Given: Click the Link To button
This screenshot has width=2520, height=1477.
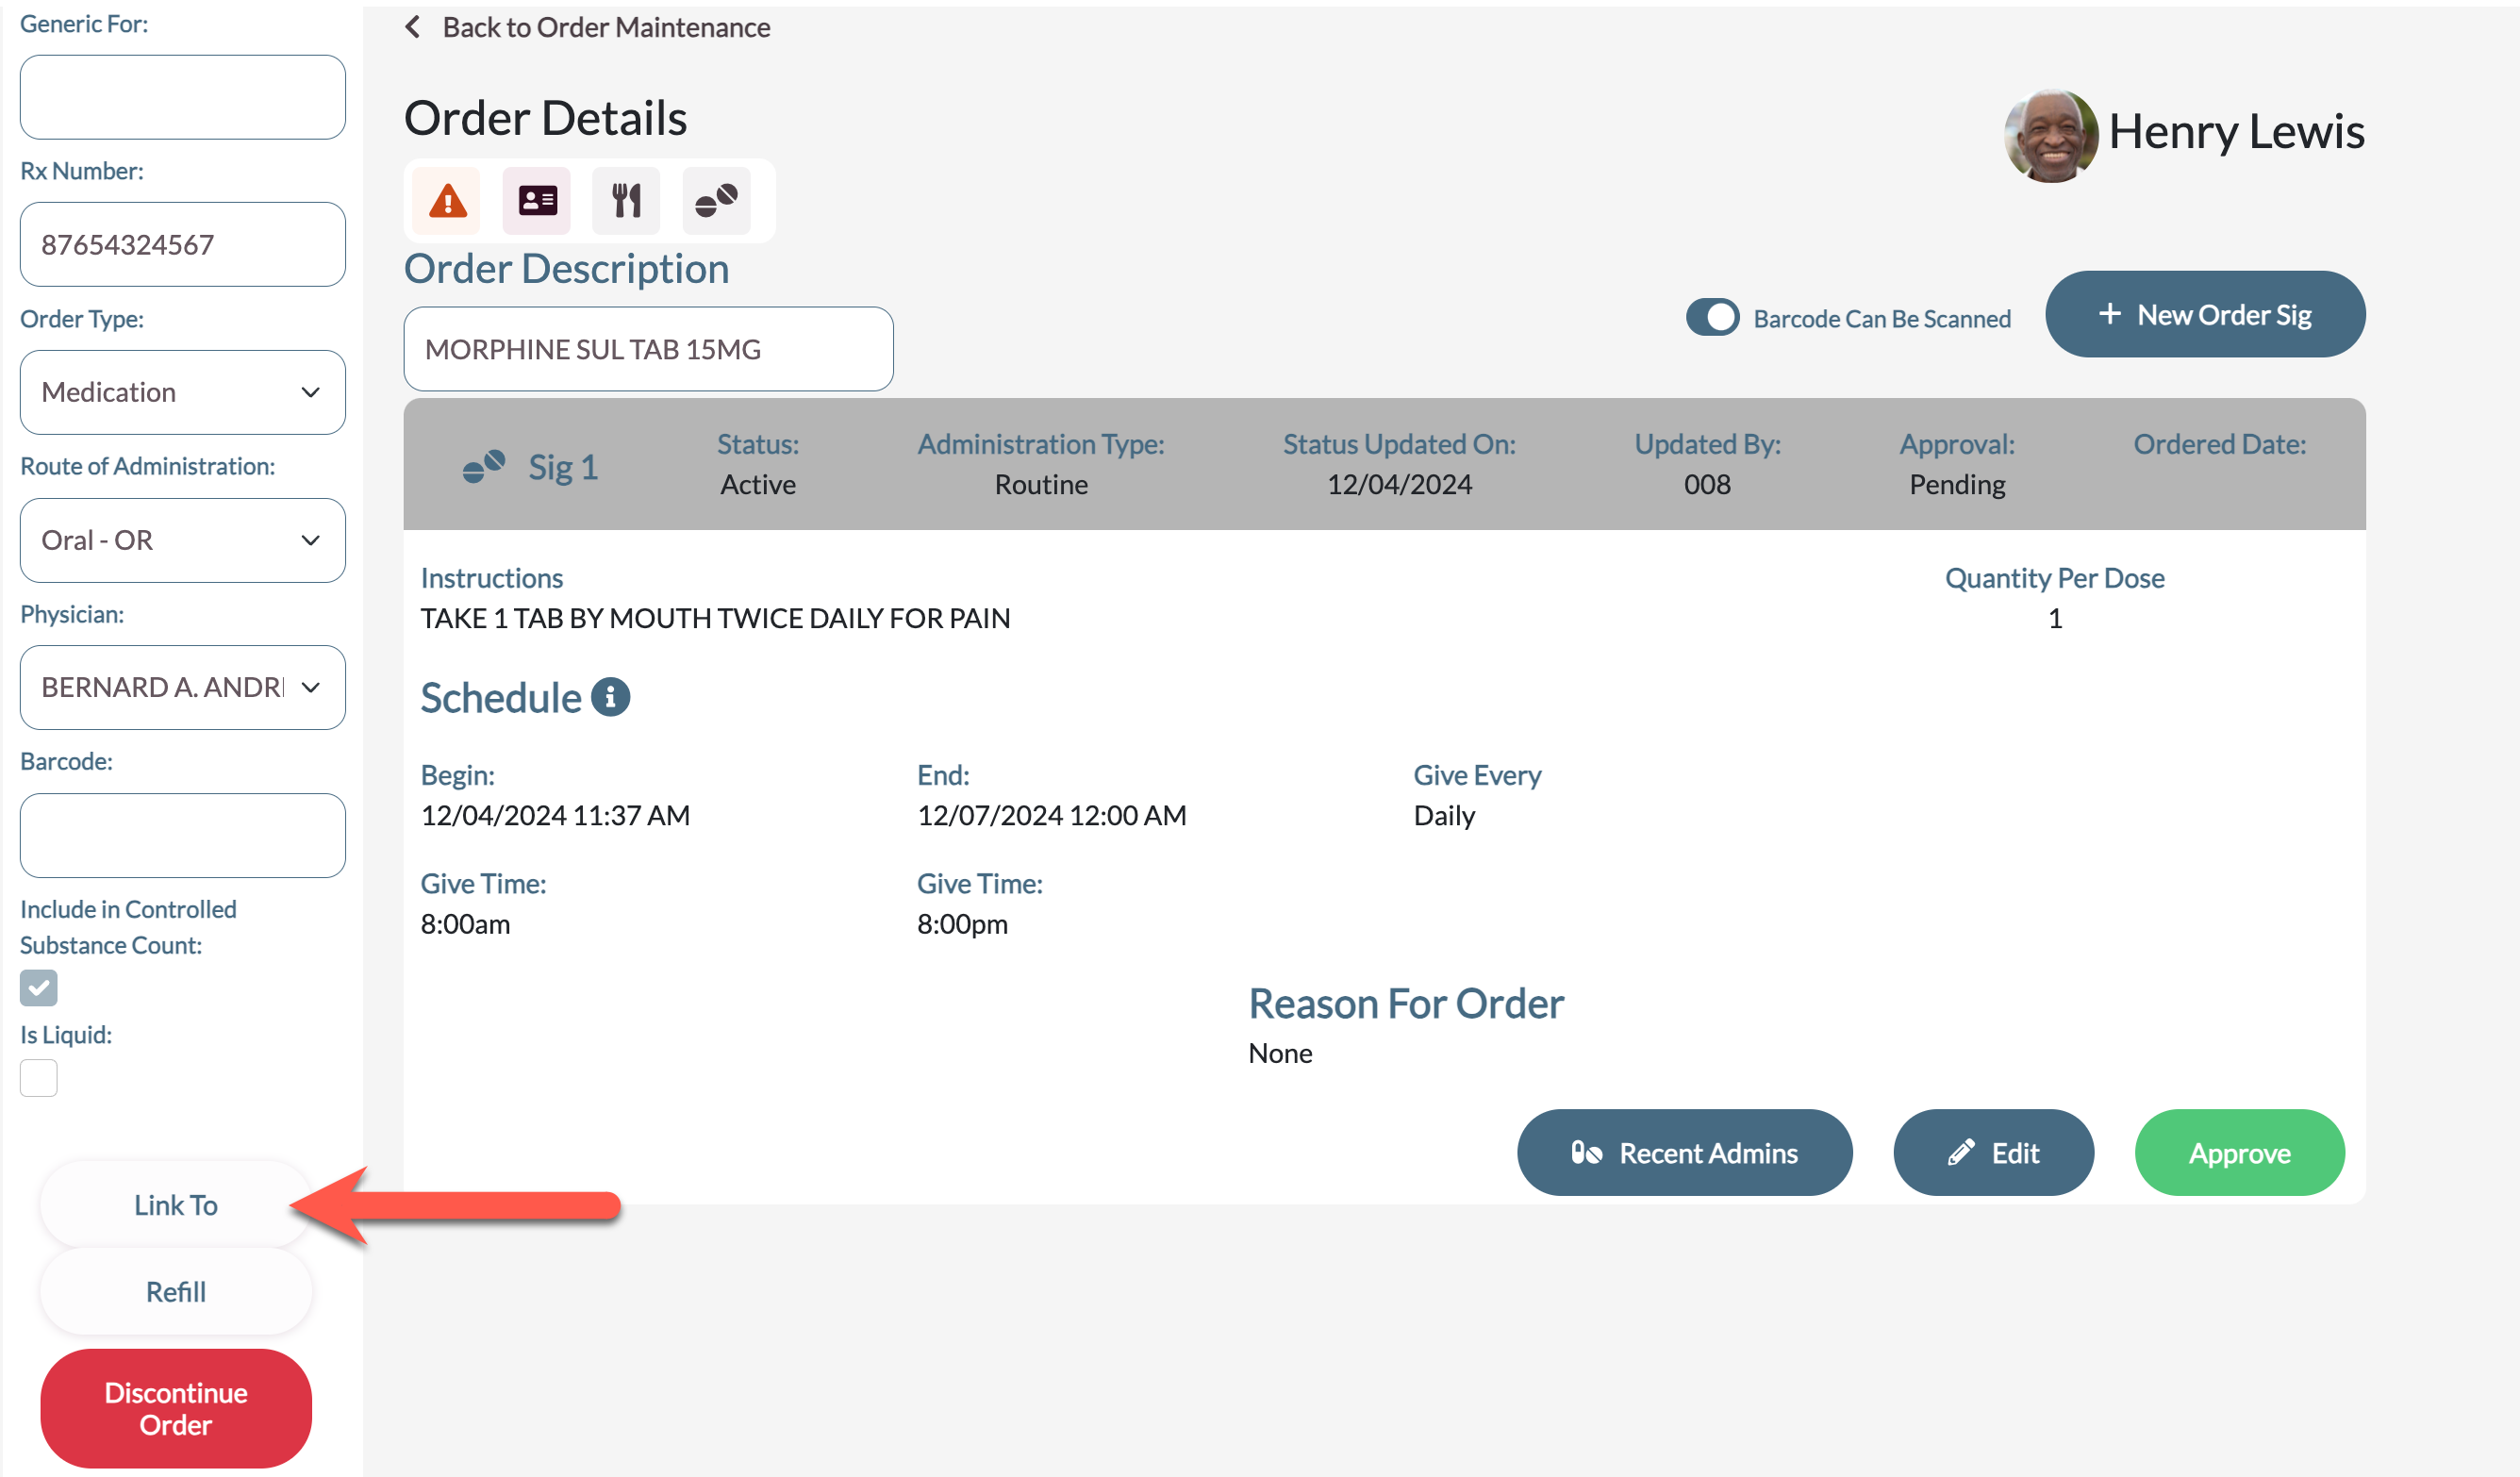Looking at the screenshot, I should click(x=176, y=1205).
